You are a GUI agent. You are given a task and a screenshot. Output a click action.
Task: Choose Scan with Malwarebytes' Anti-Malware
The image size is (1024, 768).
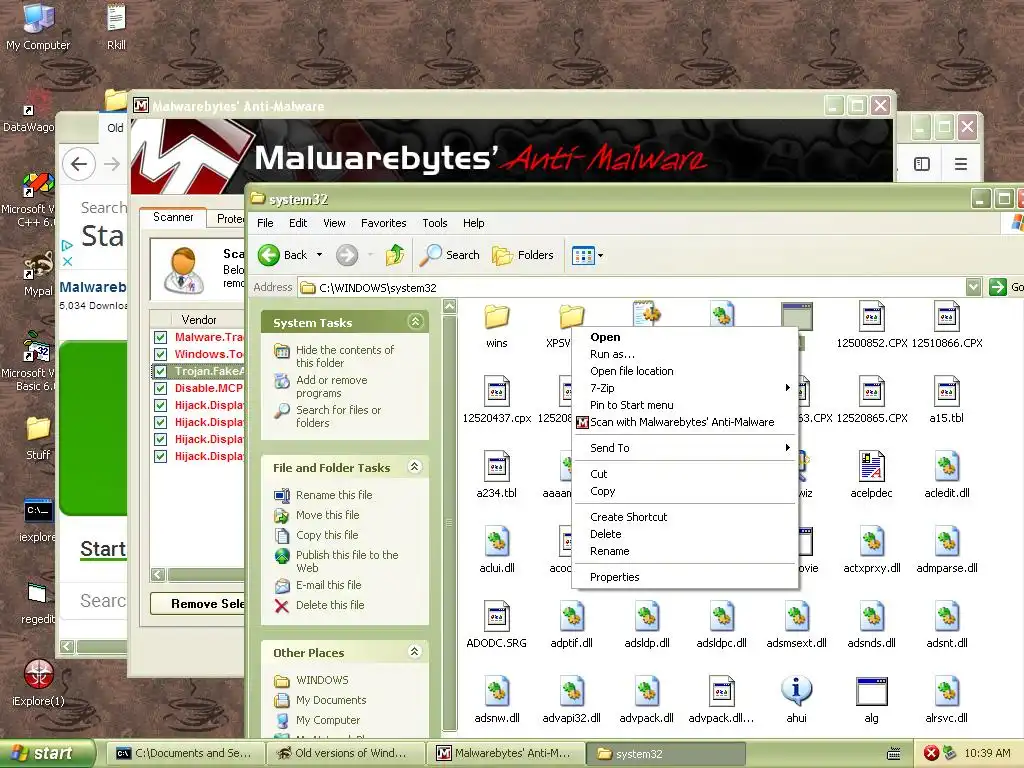click(x=684, y=422)
